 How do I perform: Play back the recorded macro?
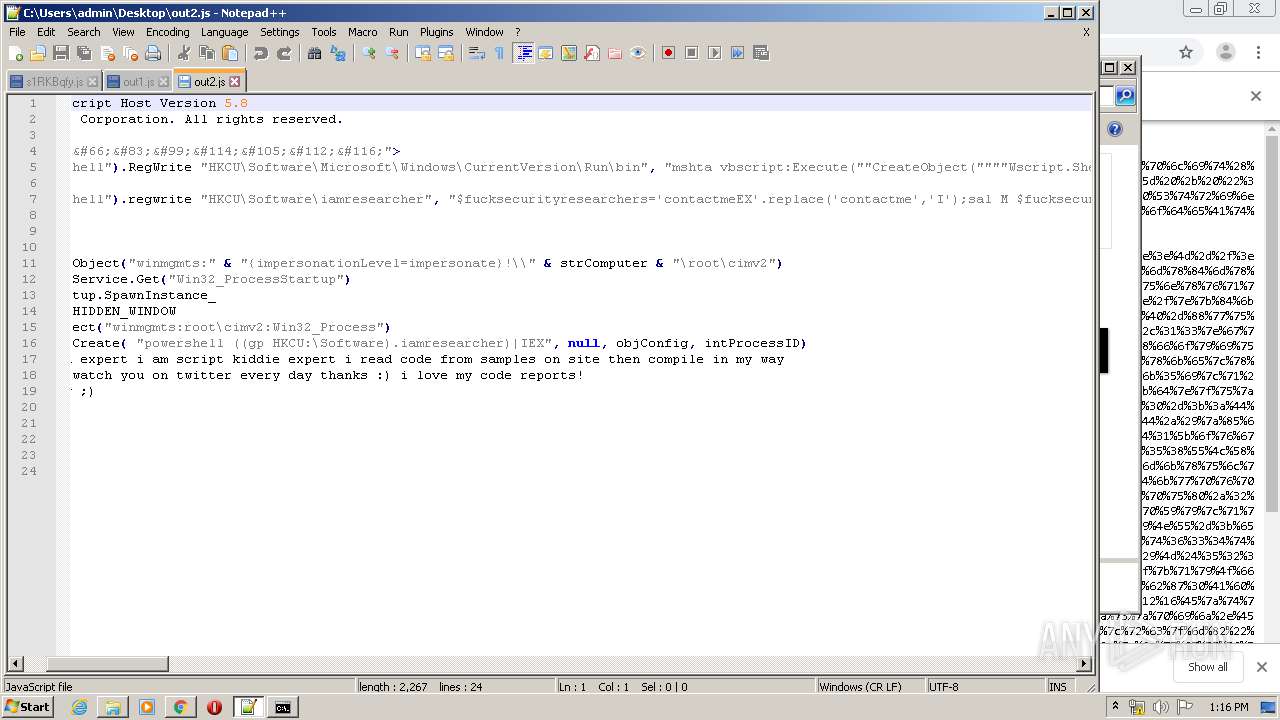point(714,53)
